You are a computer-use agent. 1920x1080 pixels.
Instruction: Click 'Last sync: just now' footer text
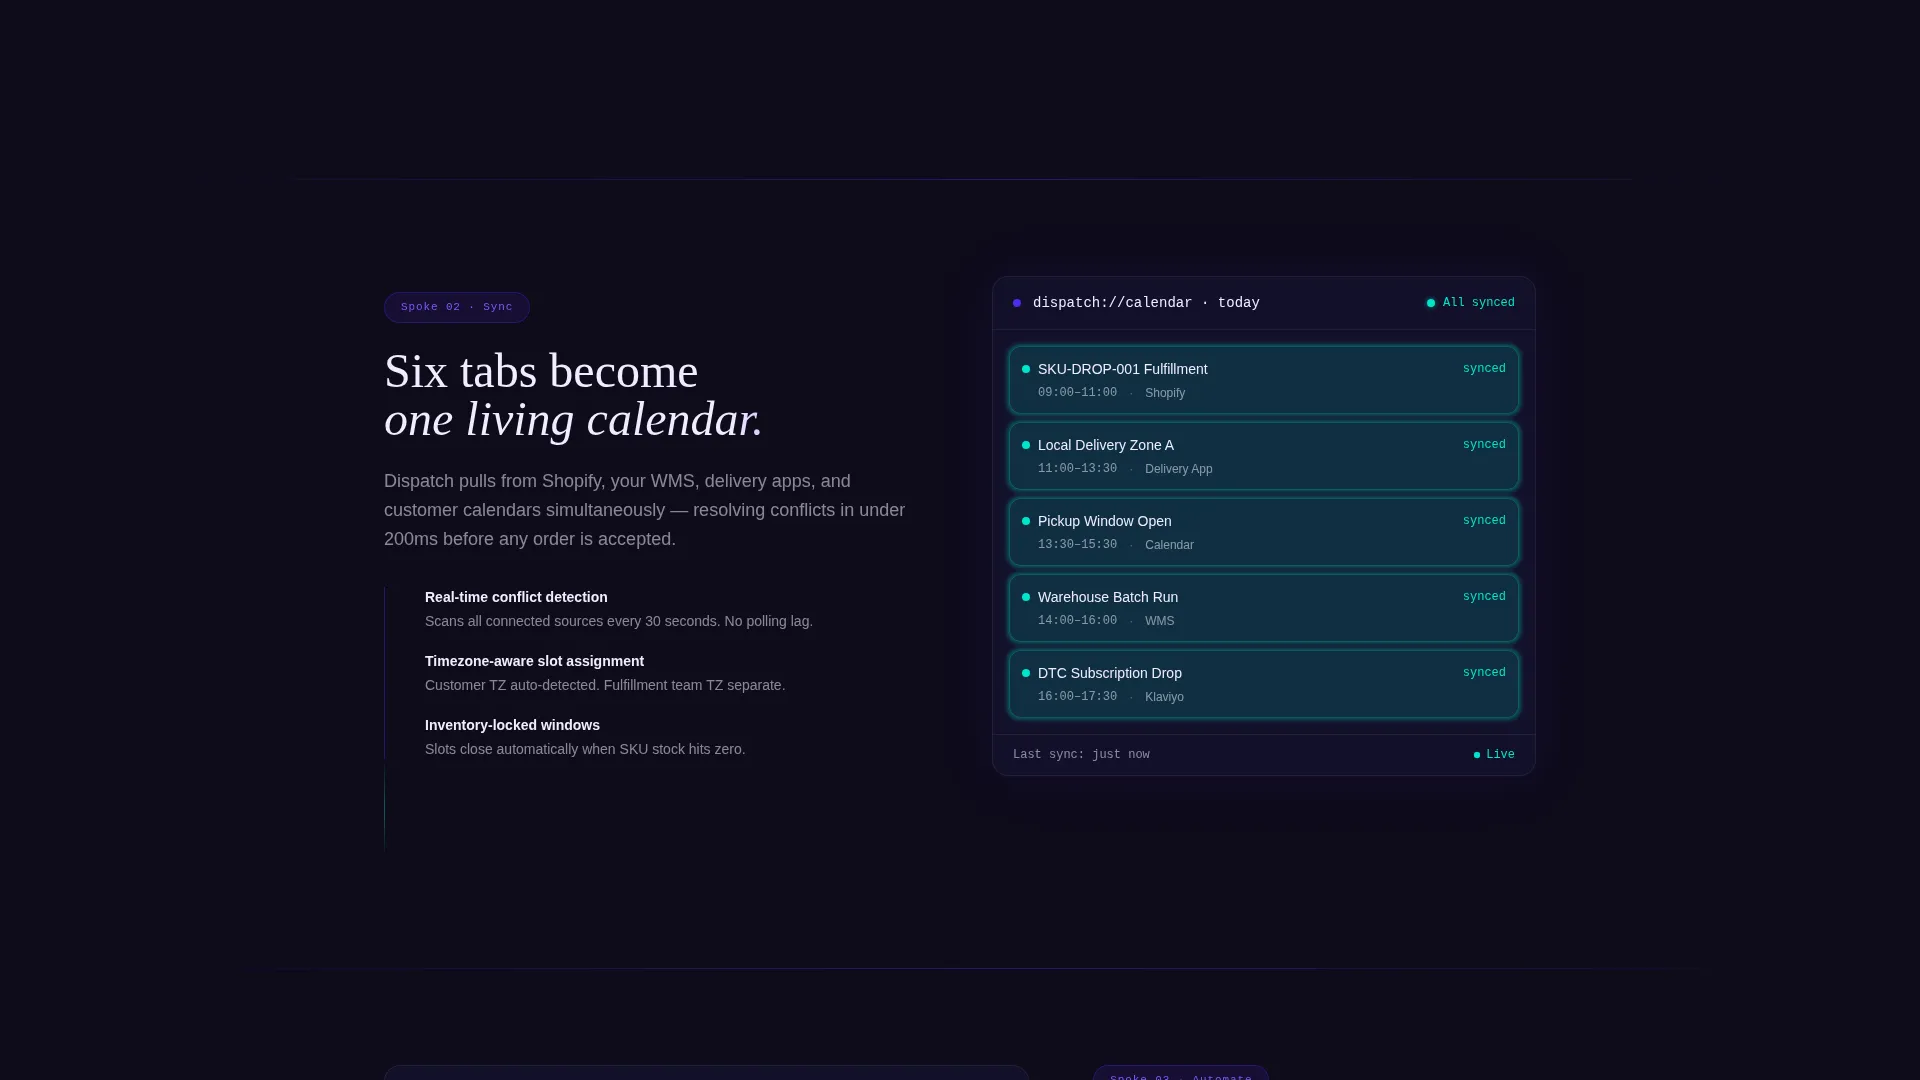click(x=1081, y=755)
